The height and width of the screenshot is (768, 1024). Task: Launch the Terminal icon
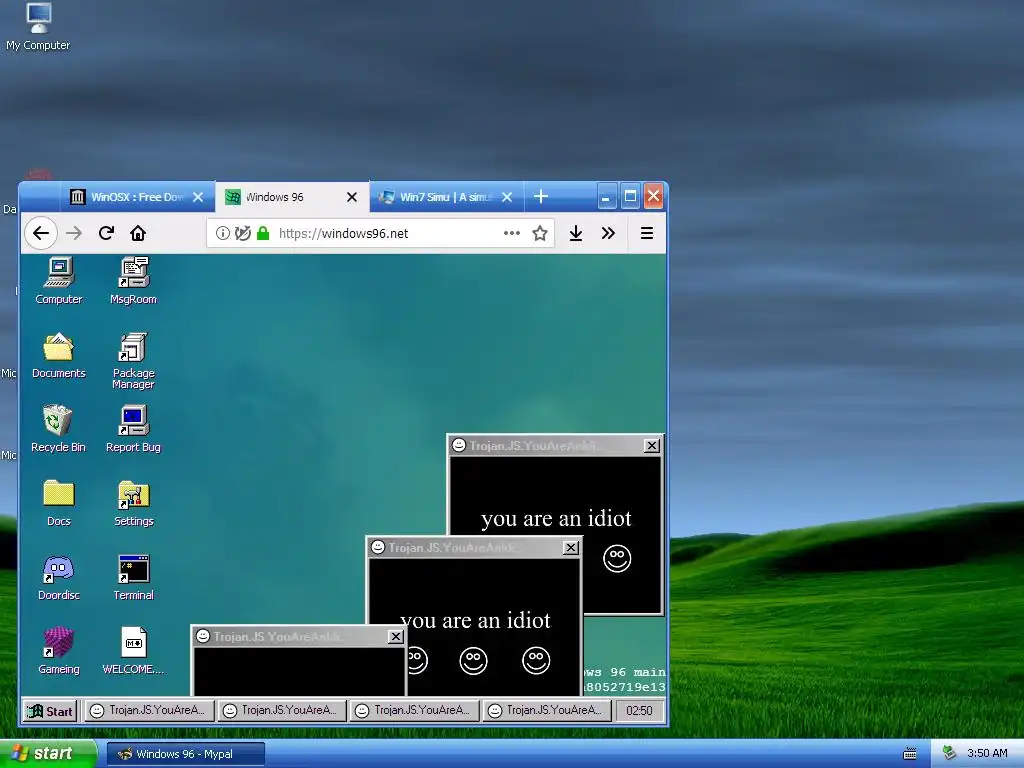click(x=133, y=577)
